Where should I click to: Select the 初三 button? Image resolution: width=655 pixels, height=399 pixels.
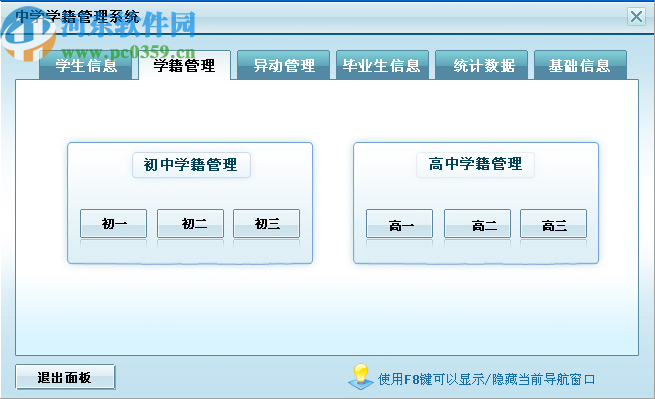point(267,224)
